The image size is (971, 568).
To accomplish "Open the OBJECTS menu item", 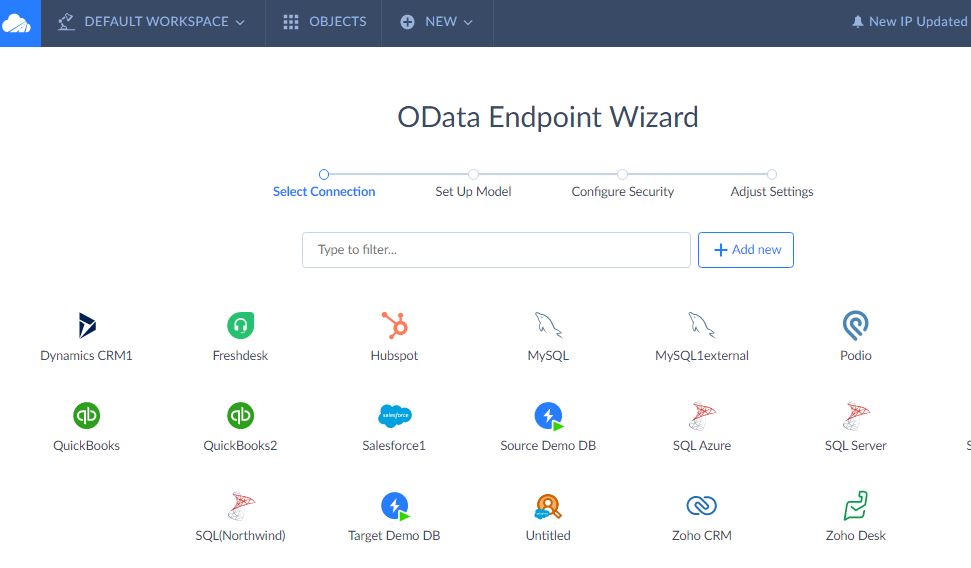I will pos(324,22).
